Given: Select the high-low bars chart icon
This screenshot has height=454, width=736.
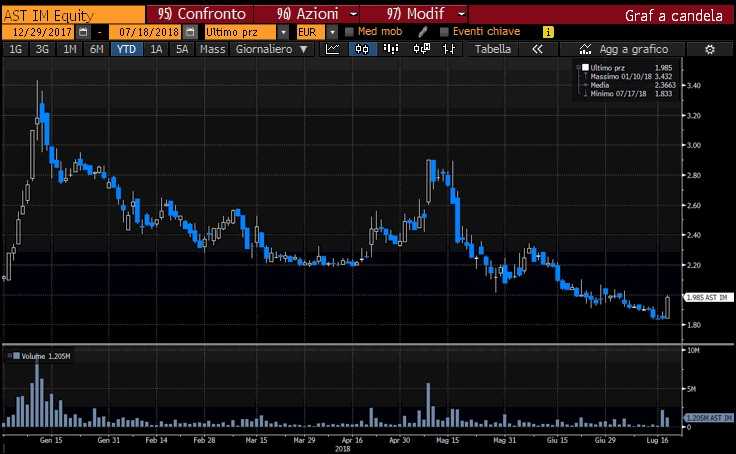Looking at the screenshot, I should click(449, 49).
